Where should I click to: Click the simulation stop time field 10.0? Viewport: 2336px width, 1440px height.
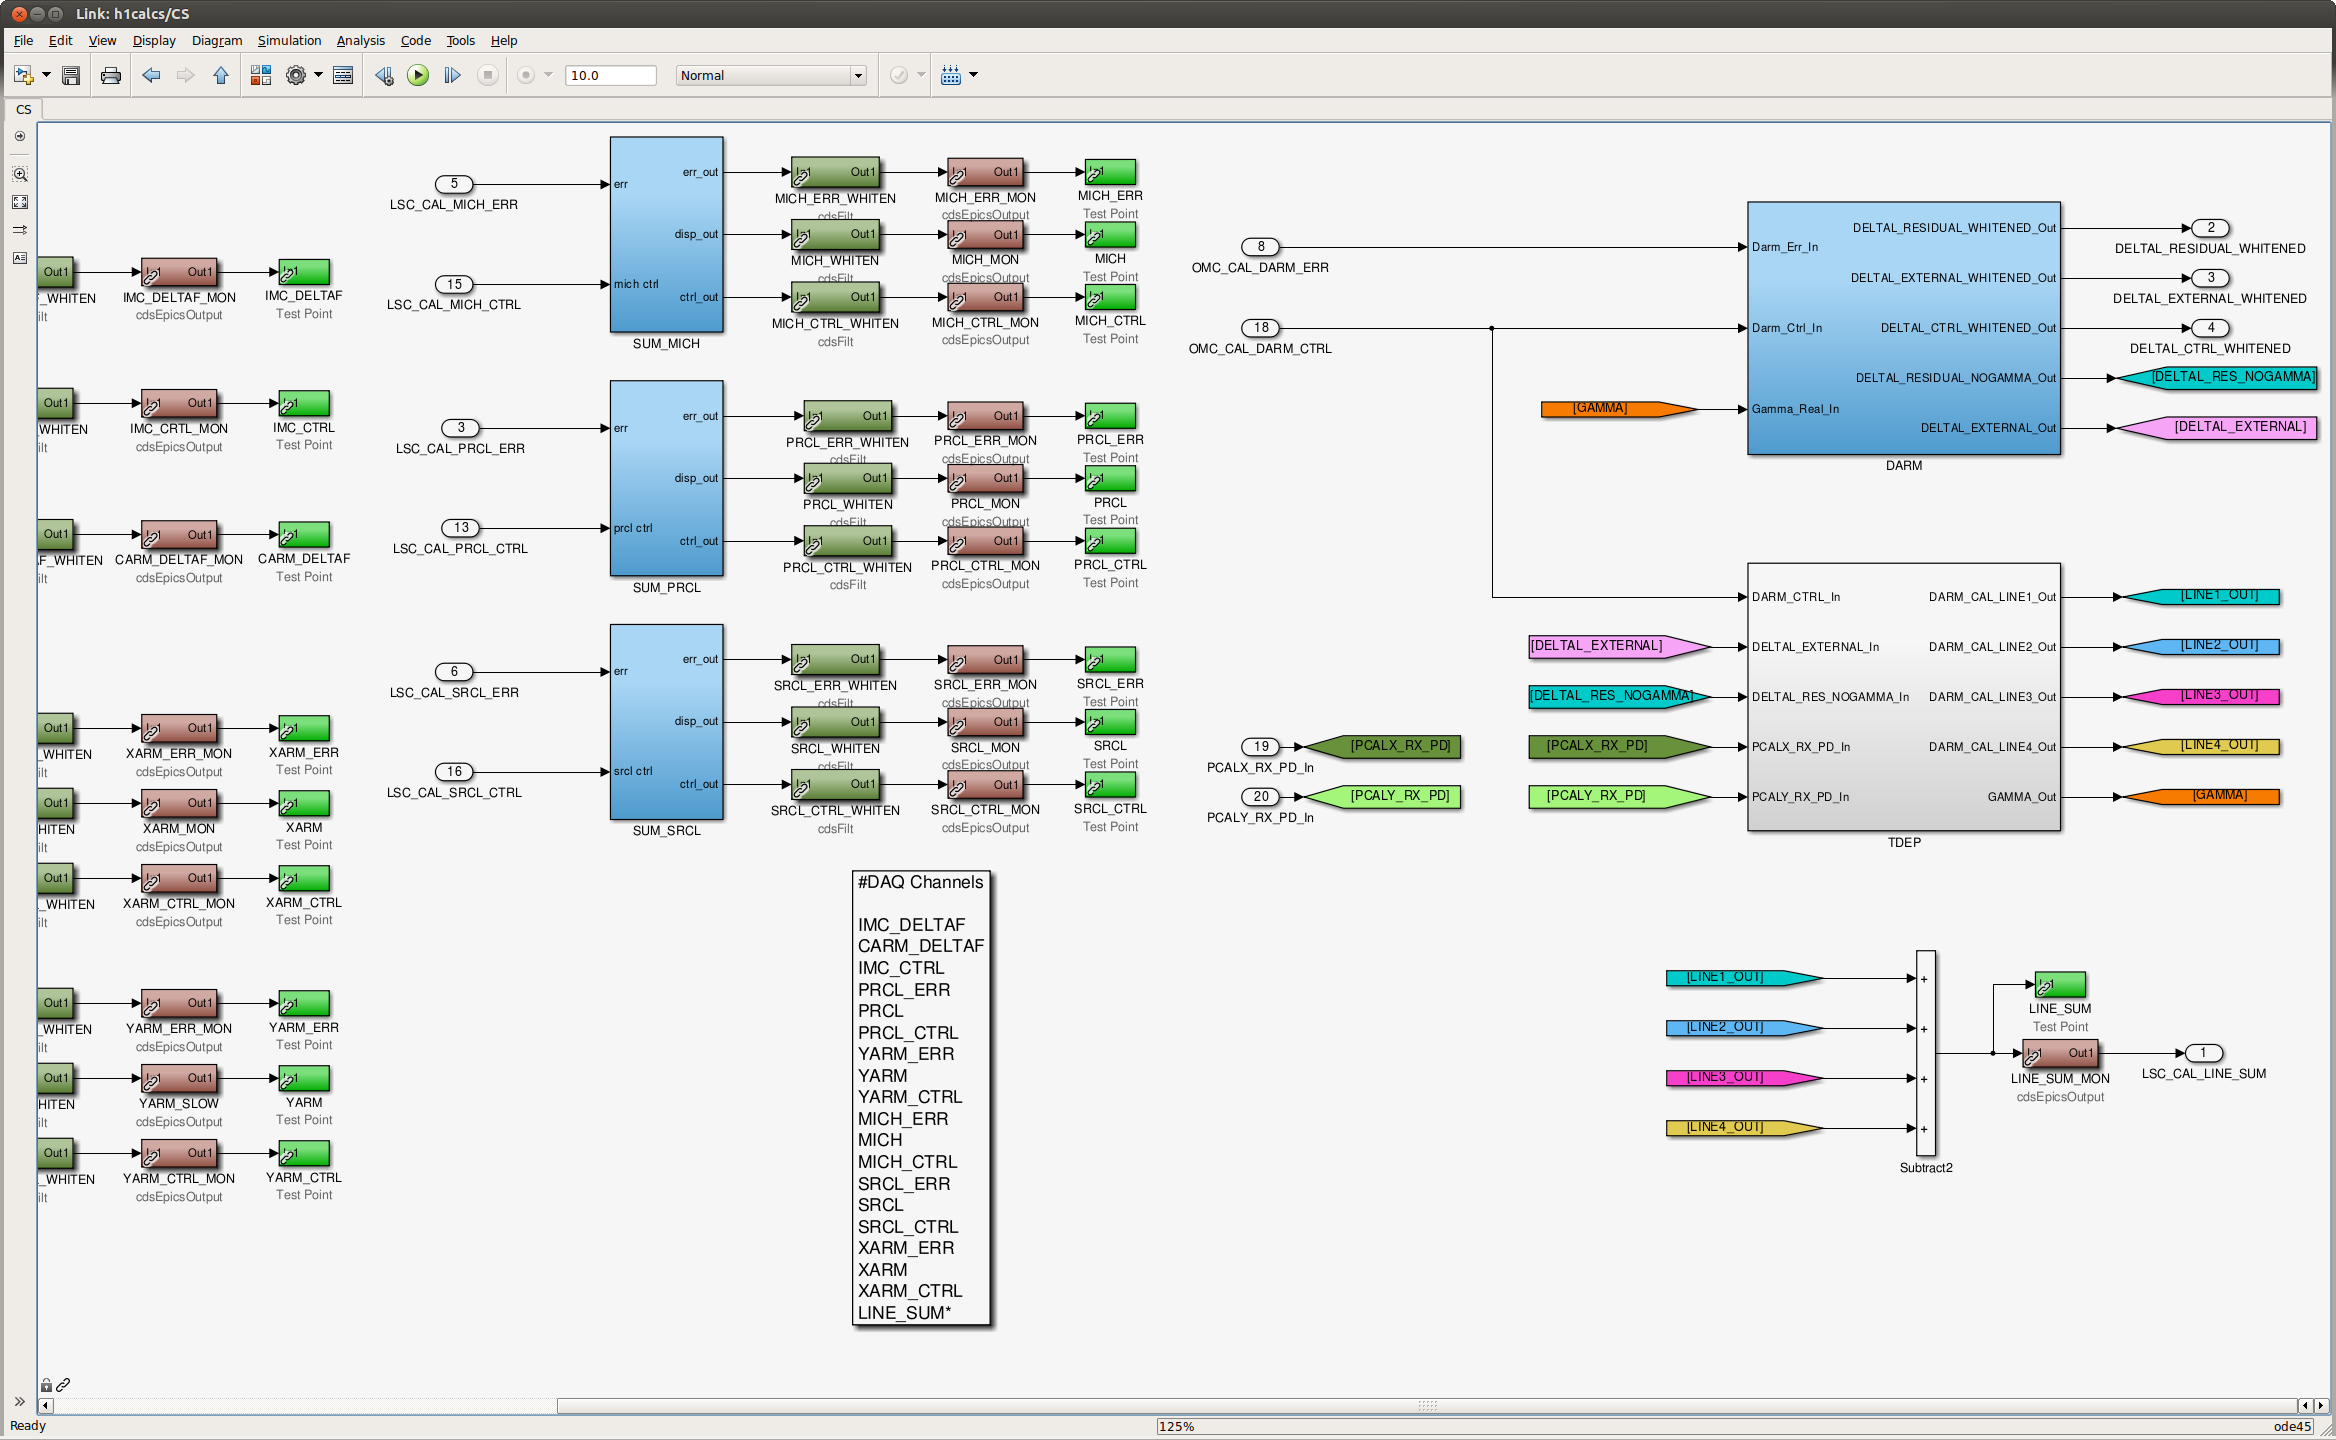[x=611, y=75]
